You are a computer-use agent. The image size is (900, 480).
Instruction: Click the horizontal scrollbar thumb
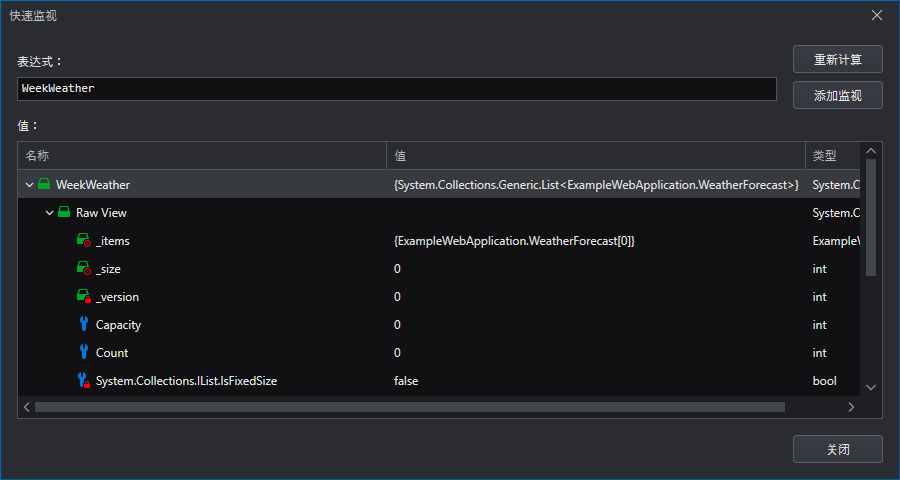410,407
